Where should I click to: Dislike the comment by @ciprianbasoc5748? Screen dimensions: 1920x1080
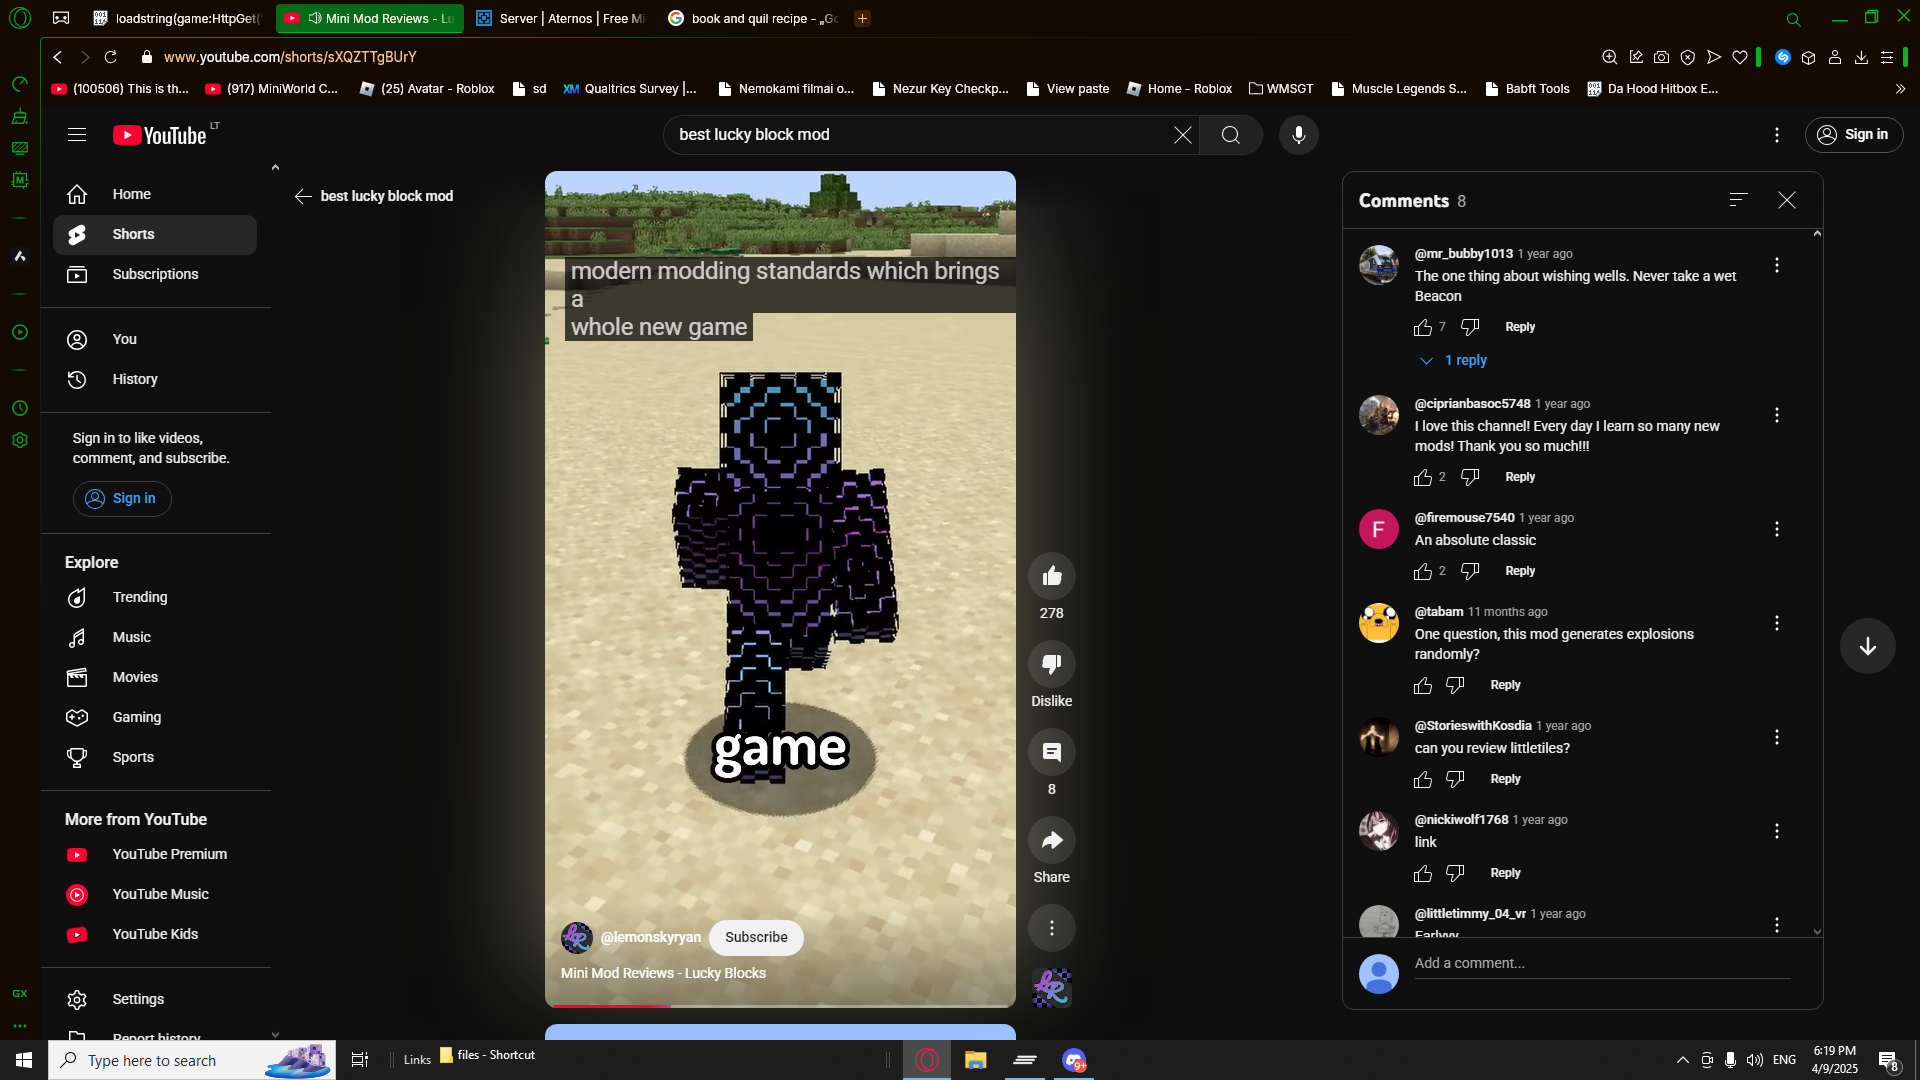click(x=1470, y=478)
